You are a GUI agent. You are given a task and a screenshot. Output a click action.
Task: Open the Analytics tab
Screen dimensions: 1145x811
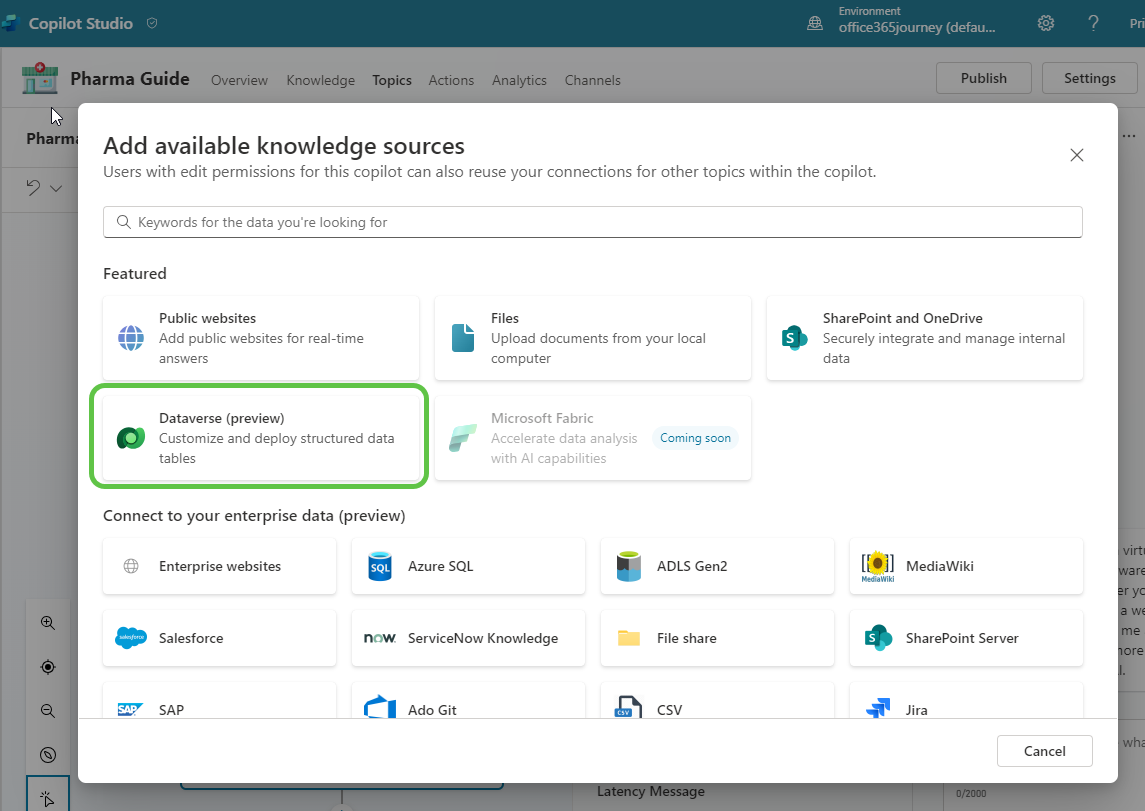coord(519,80)
